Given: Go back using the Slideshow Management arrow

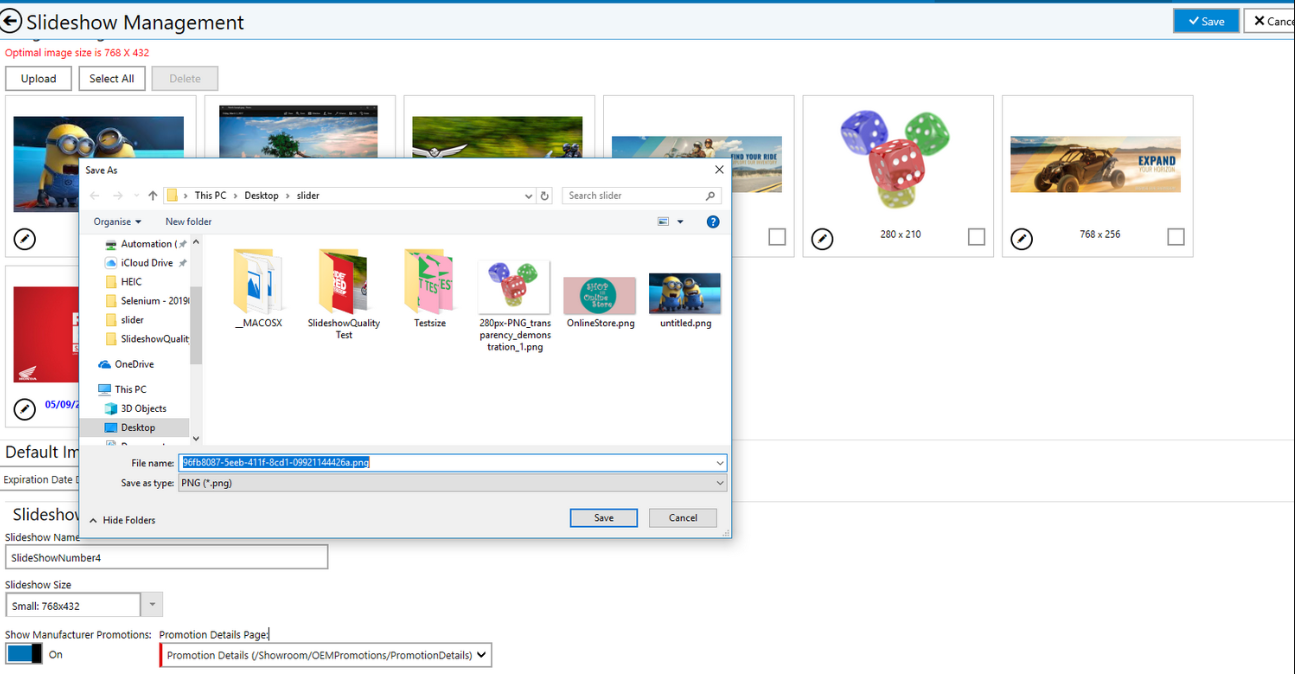Looking at the screenshot, I should coord(11,20).
